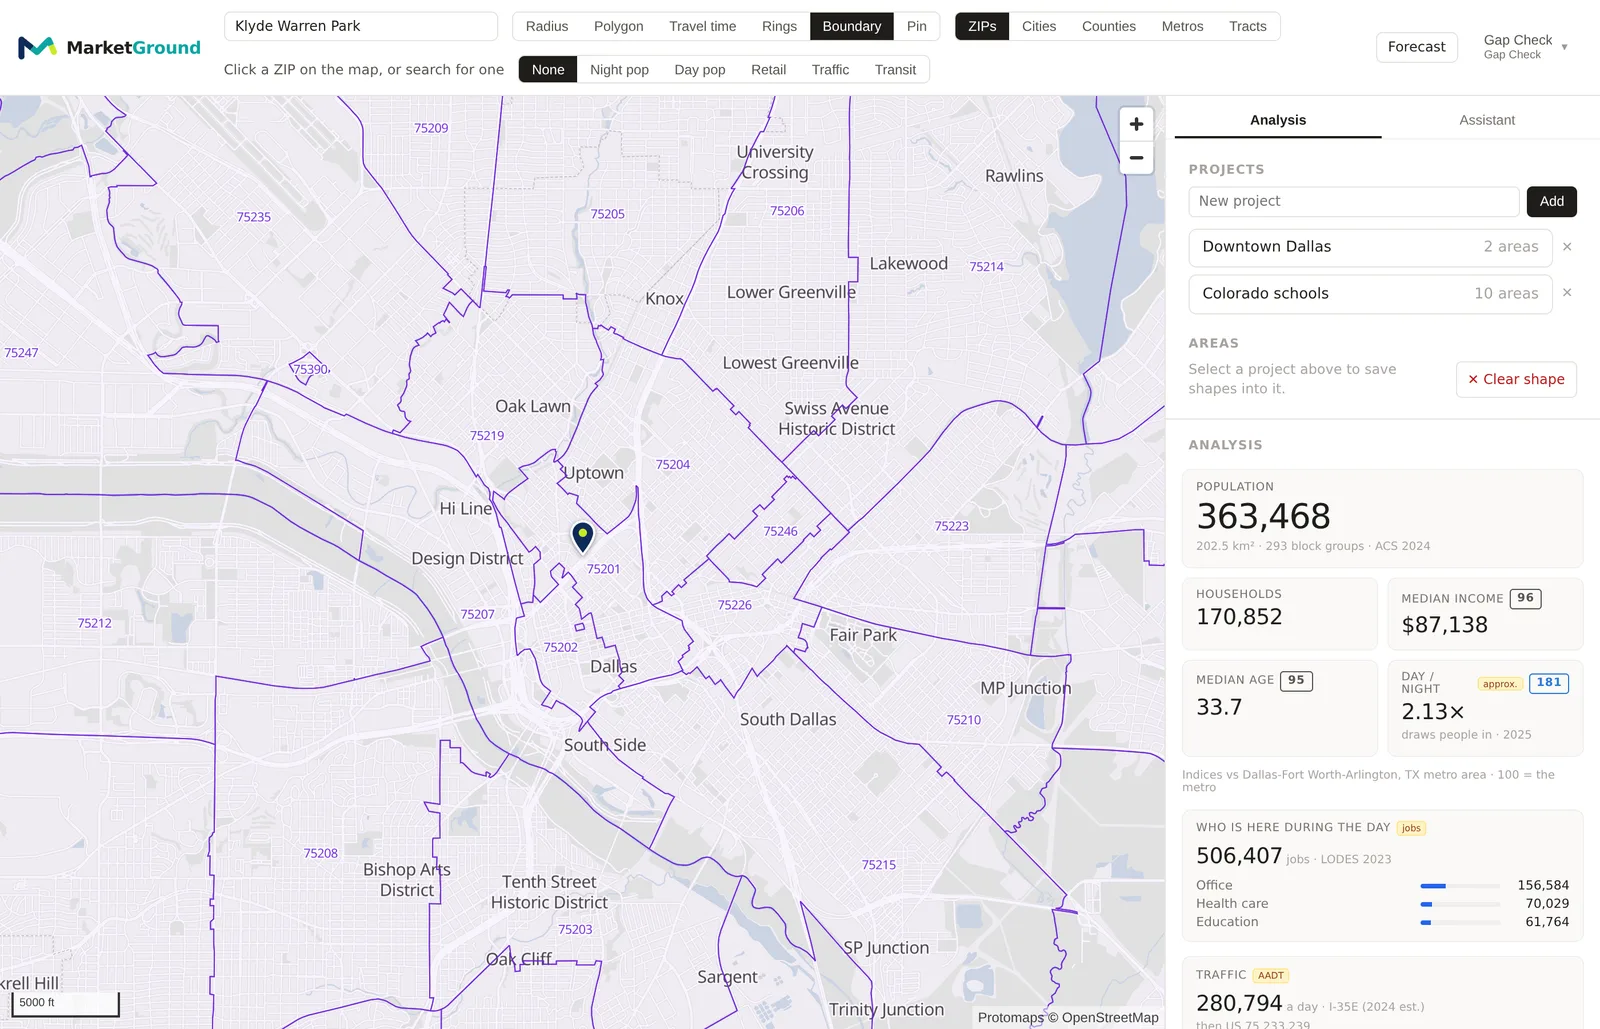Show the Retail overlay
The width and height of the screenshot is (1600, 1029).
tap(769, 69)
